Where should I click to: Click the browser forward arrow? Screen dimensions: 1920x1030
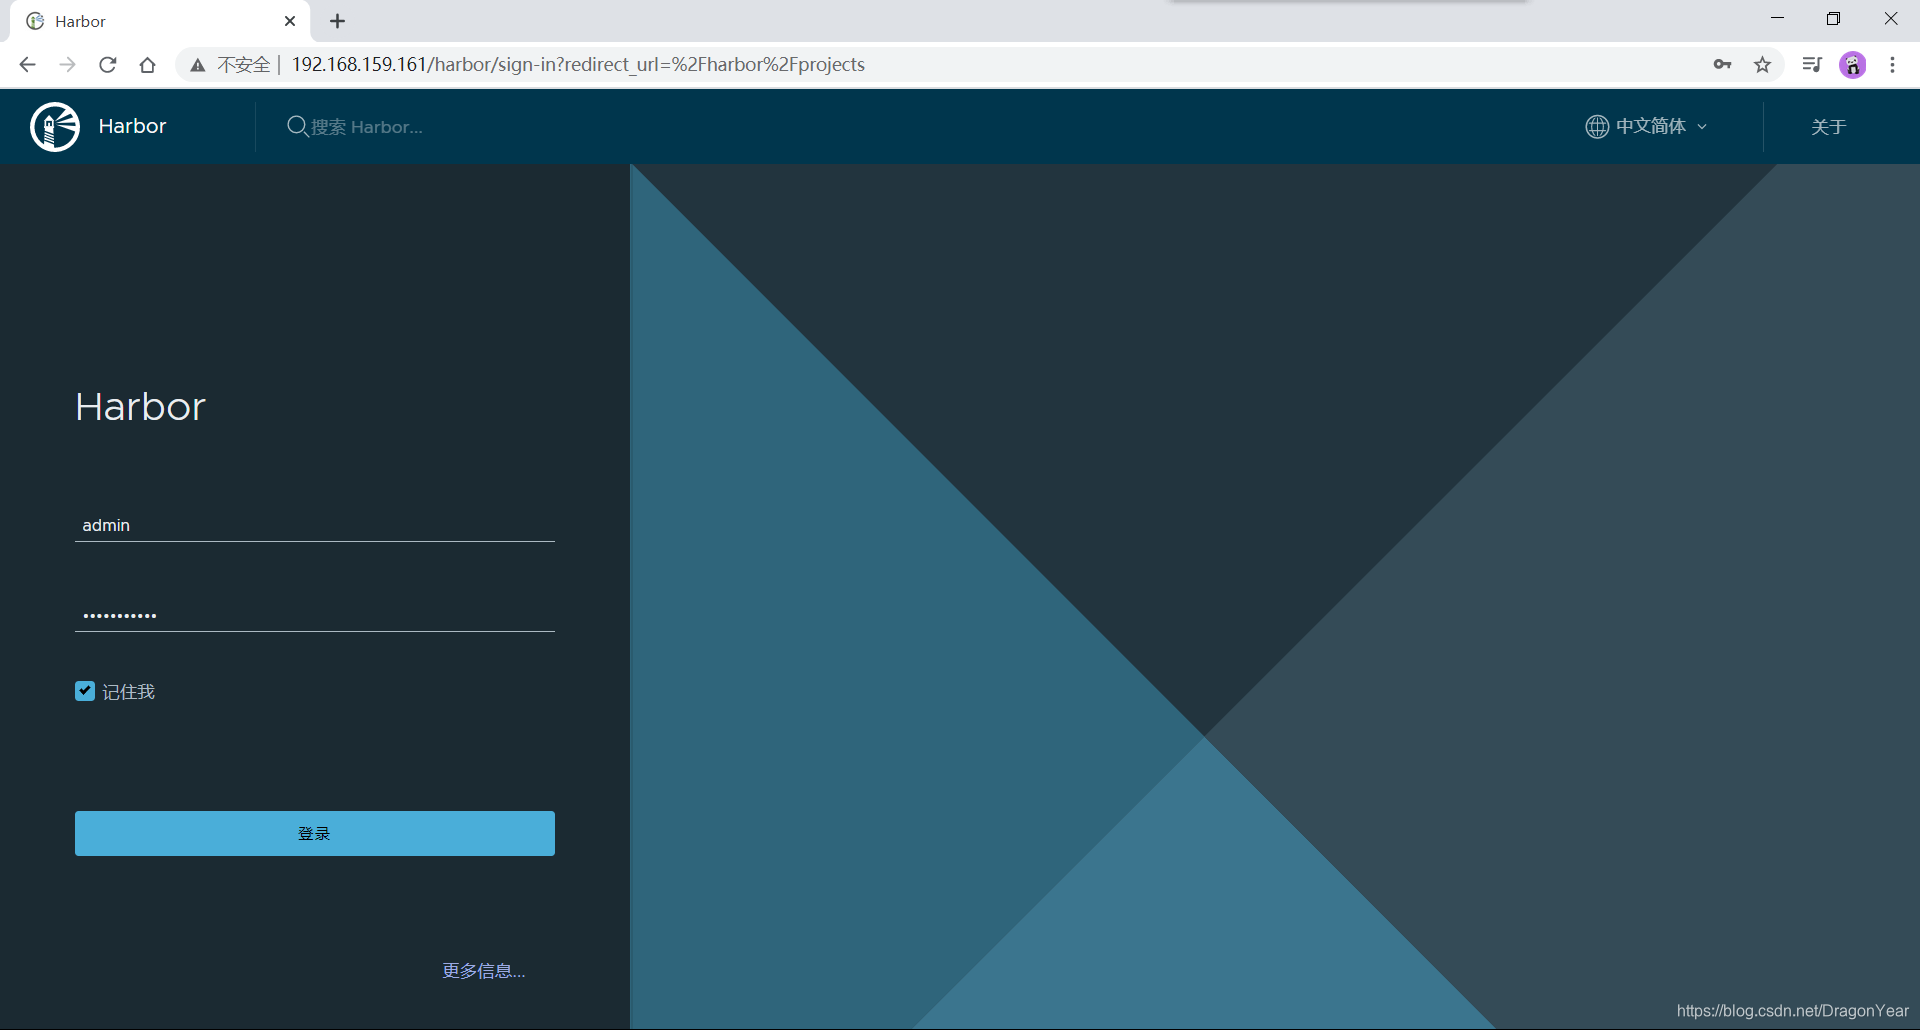point(67,65)
